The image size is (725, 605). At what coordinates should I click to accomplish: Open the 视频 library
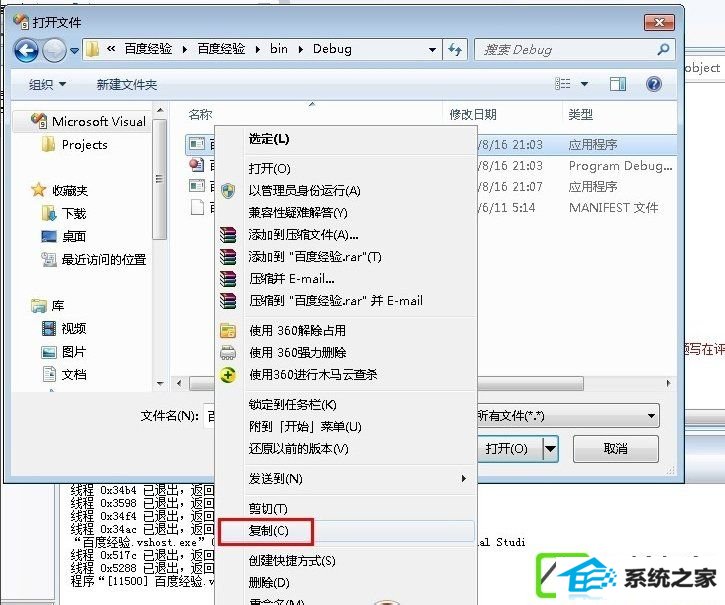click(x=64, y=328)
